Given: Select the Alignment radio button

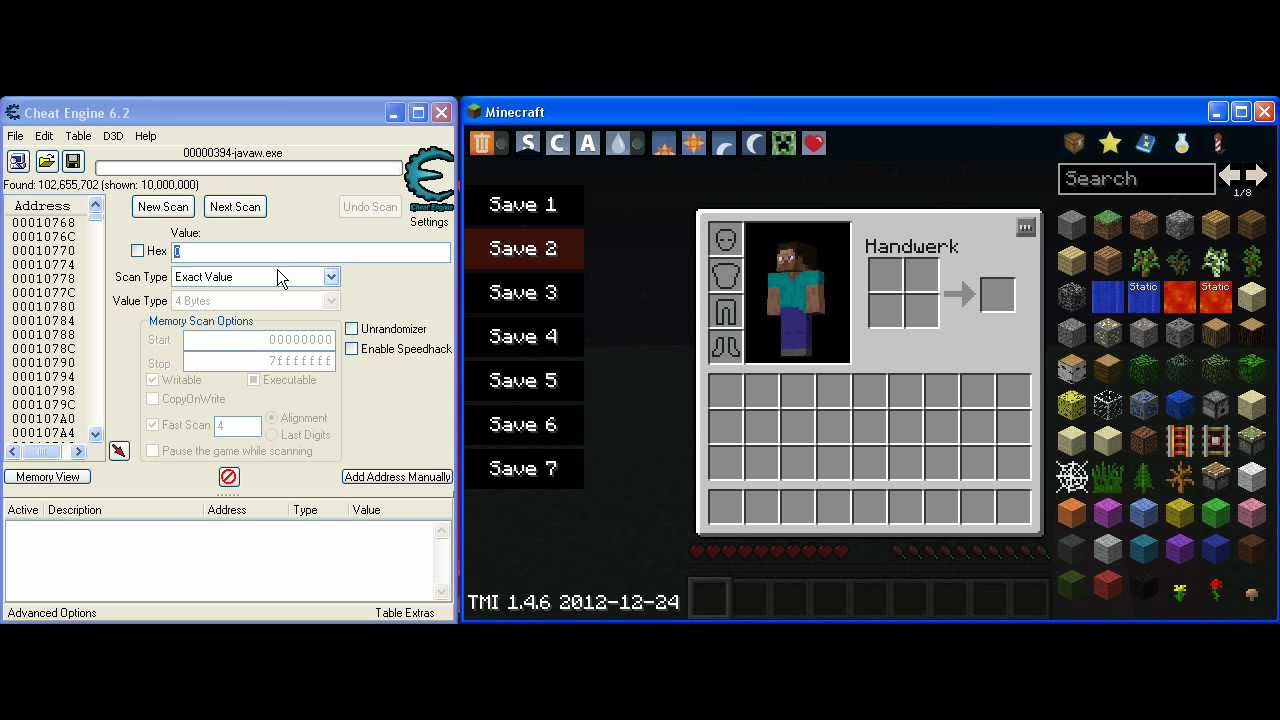Looking at the screenshot, I should (x=272, y=418).
